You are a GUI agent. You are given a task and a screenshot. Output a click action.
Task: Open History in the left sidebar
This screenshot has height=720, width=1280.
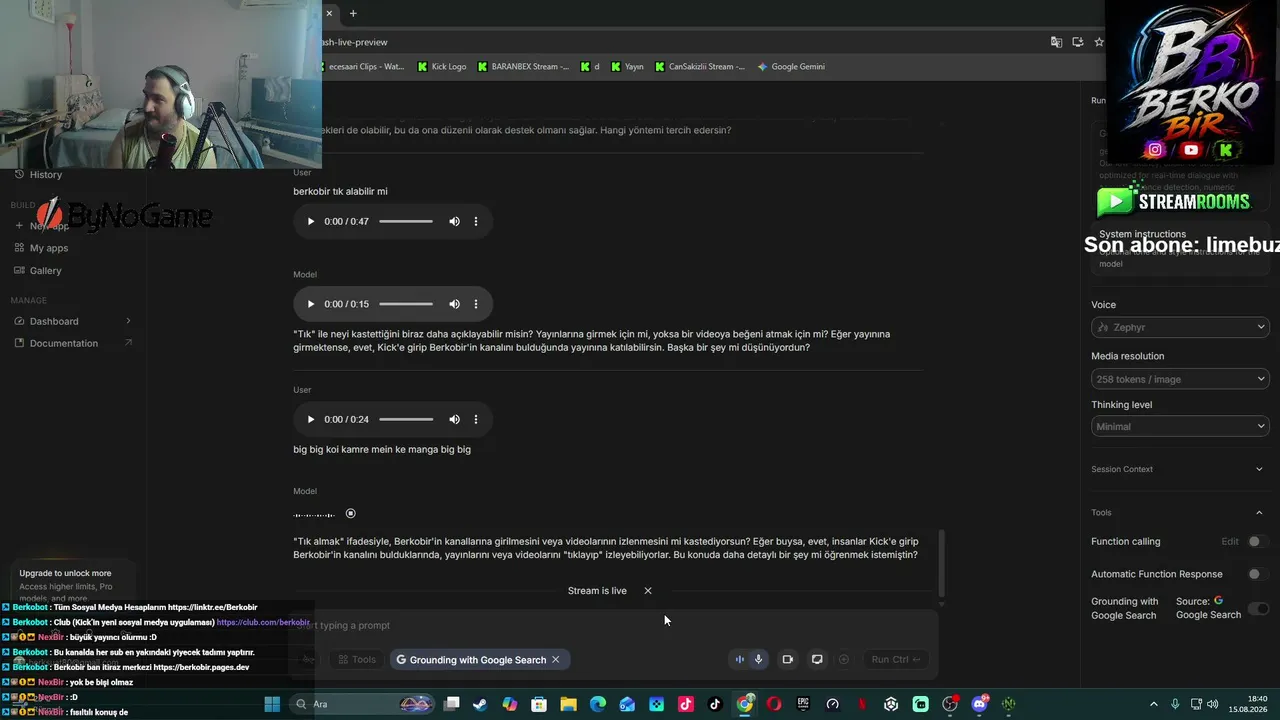[x=46, y=175]
